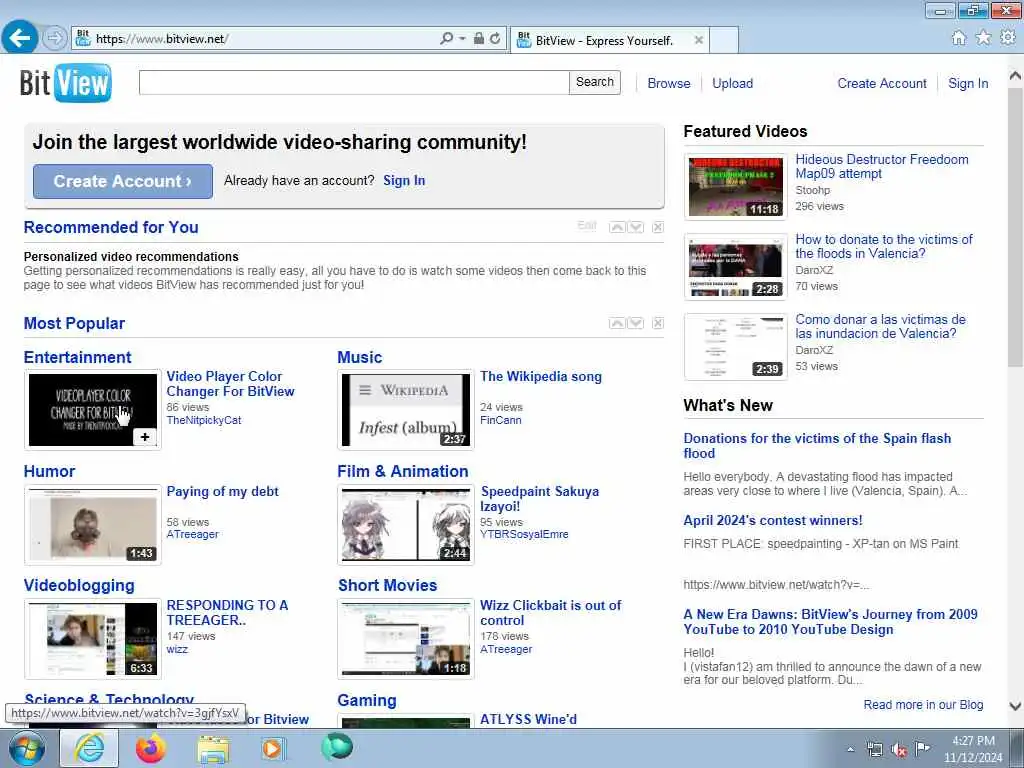Open Internet Explorer from the taskbar

[x=89, y=748]
